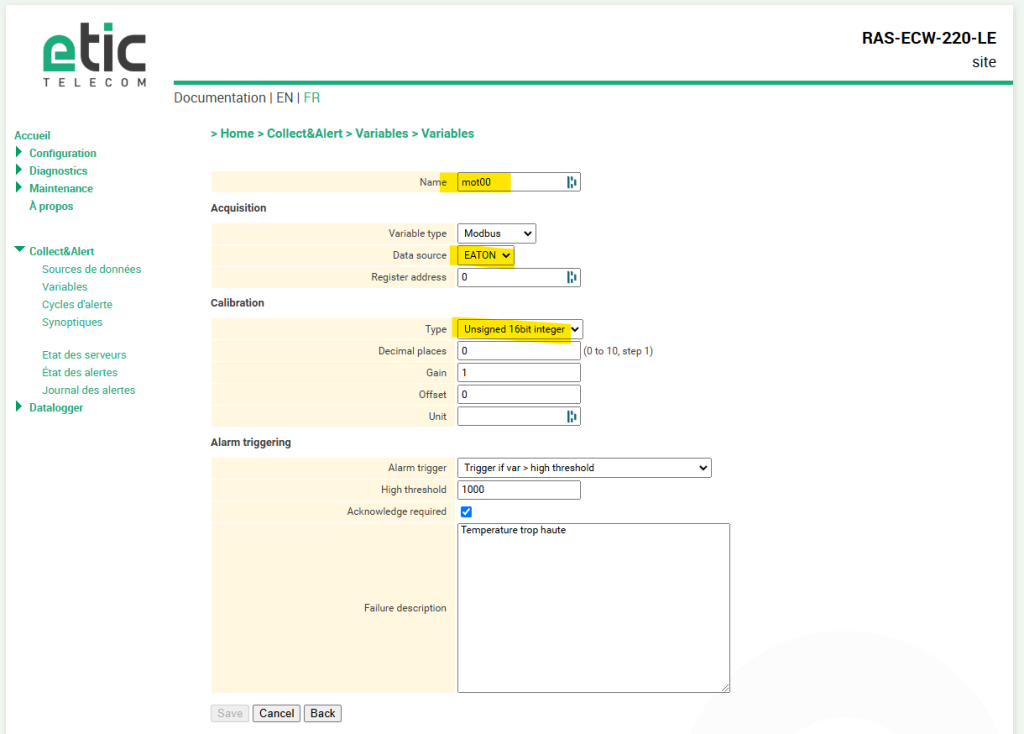
Task: Click the Maintenance menu label
Action: (x=61, y=188)
